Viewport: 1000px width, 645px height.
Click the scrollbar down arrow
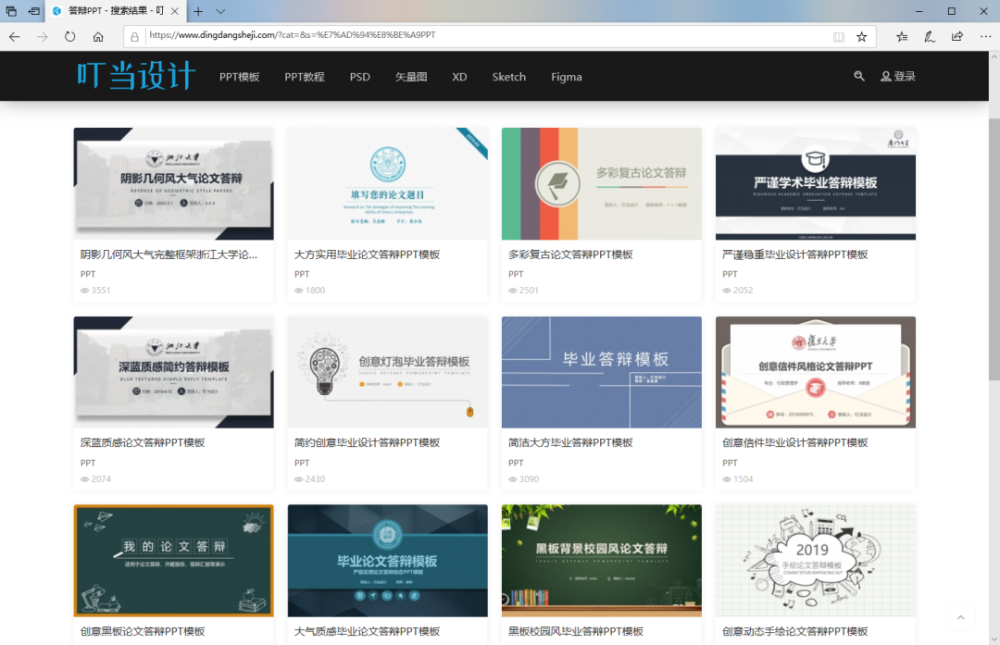tap(994, 639)
